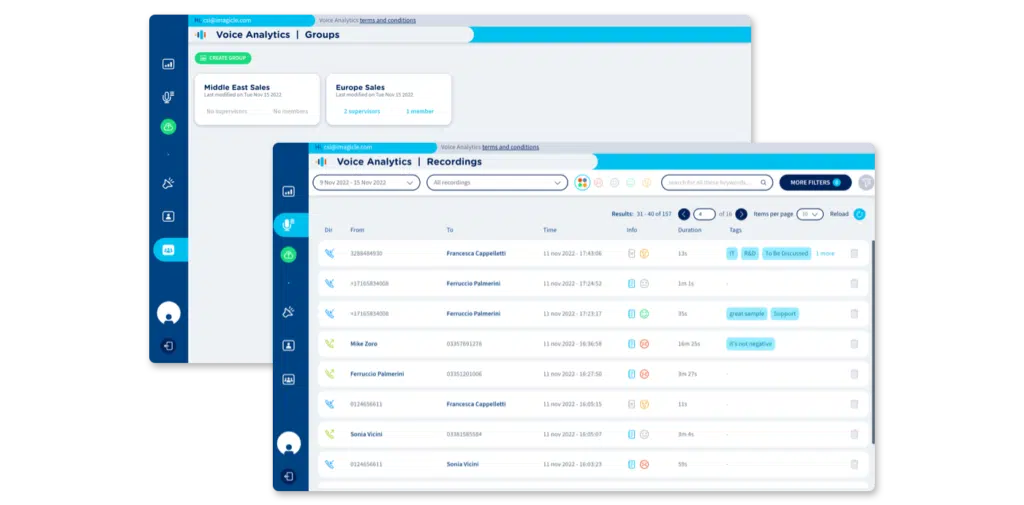Click logout icon in Recordings window sidebar
1024x505 pixels.
[x=288, y=476]
